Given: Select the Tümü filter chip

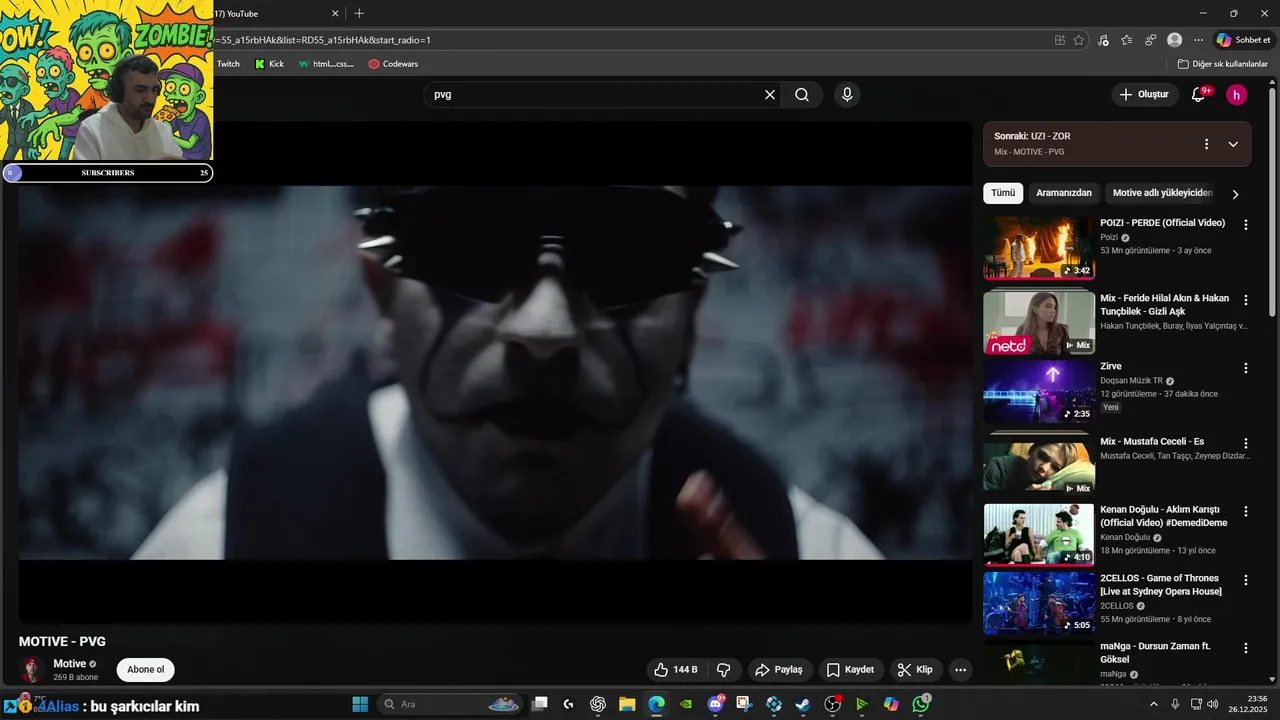Looking at the screenshot, I should (1003, 193).
